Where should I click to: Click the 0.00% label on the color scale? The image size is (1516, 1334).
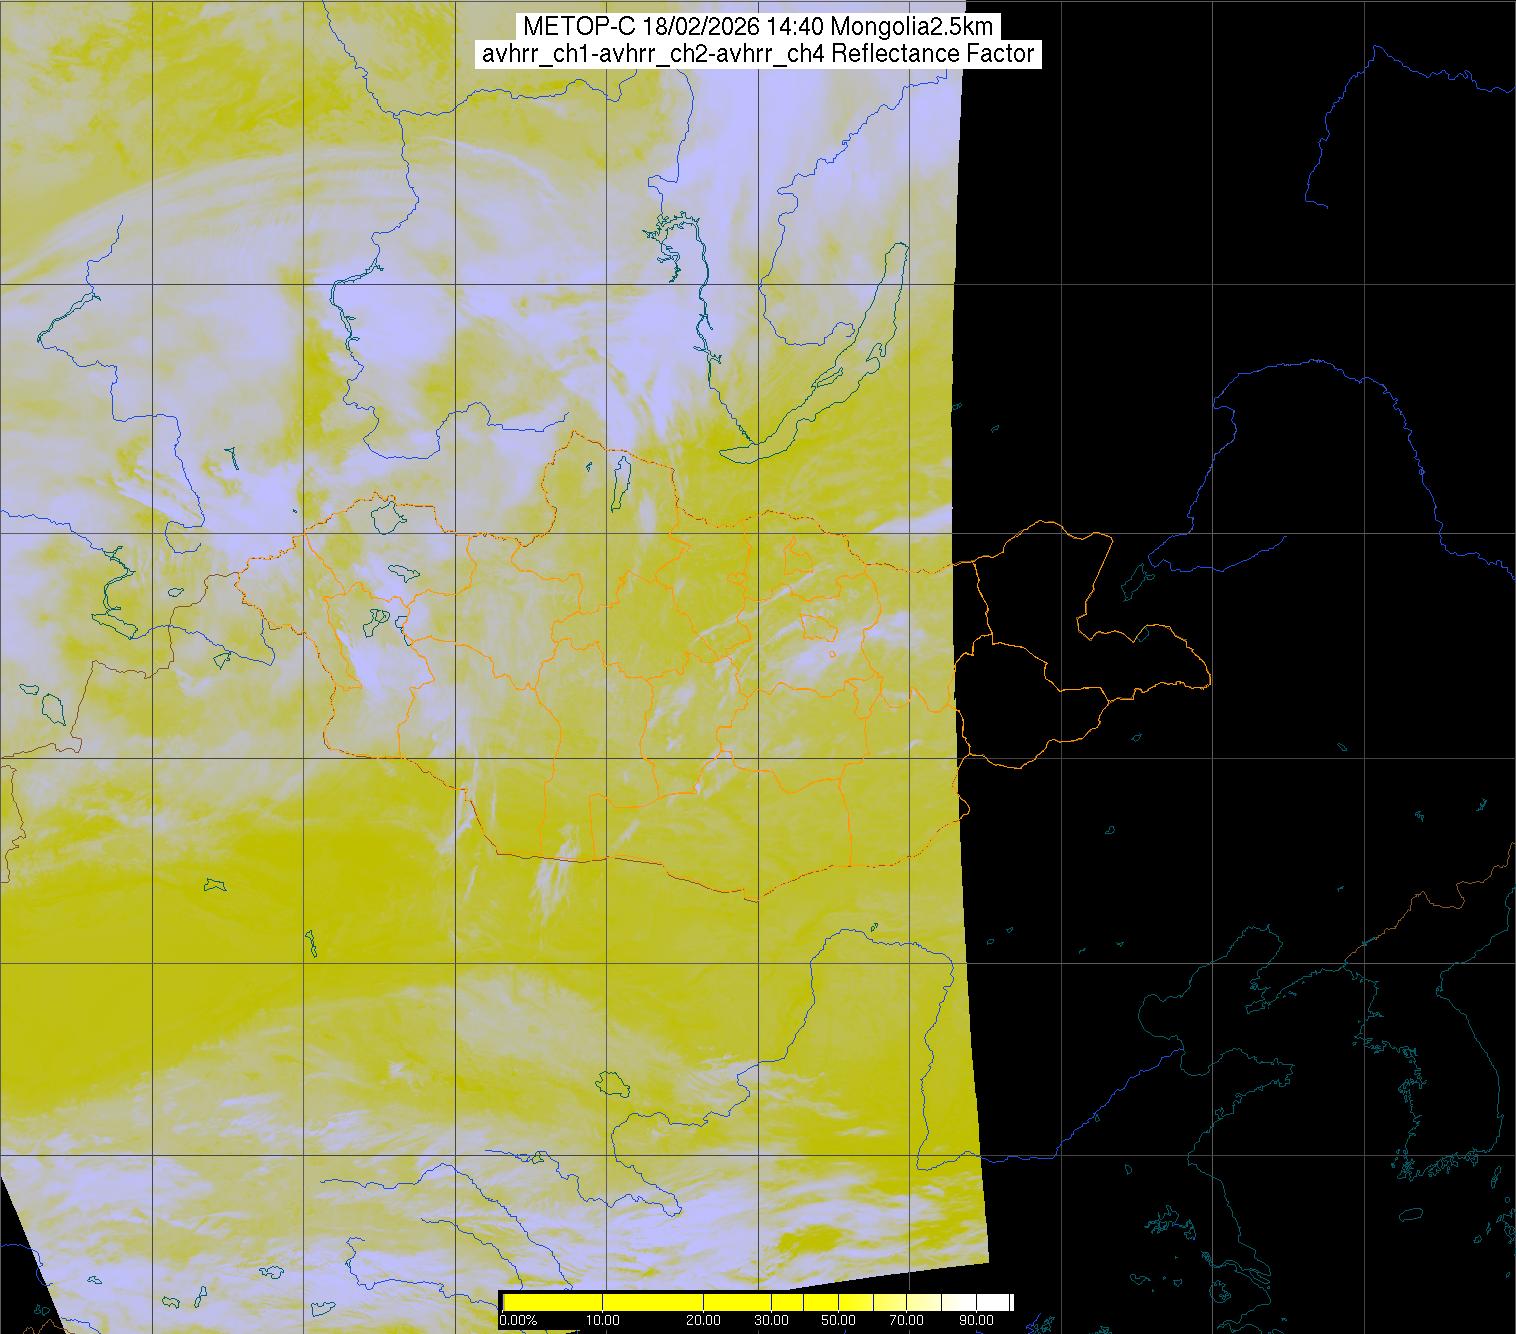click(518, 1321)
